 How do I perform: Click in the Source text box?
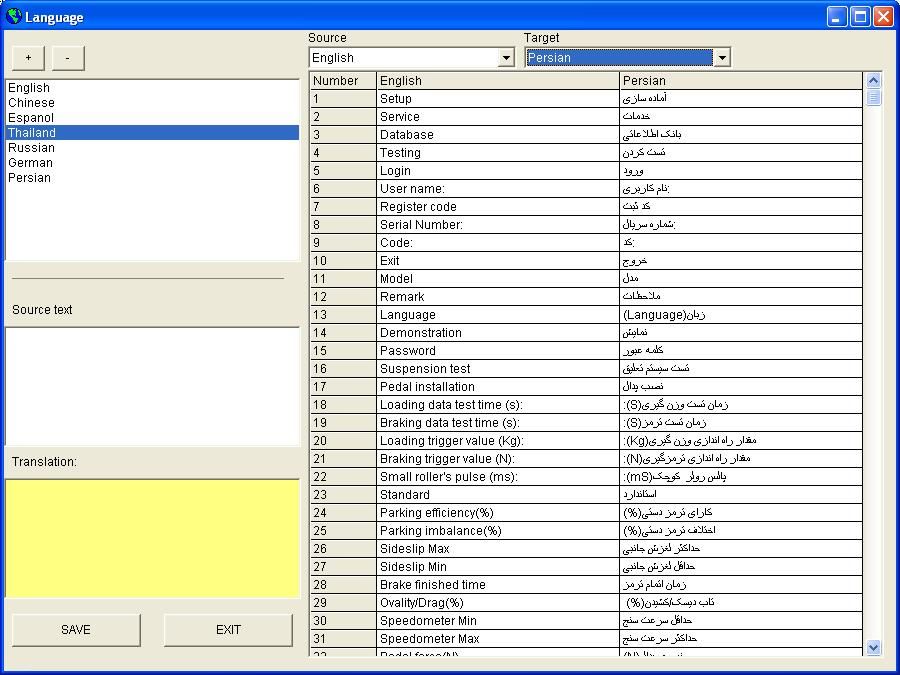(x=152, y=386)
